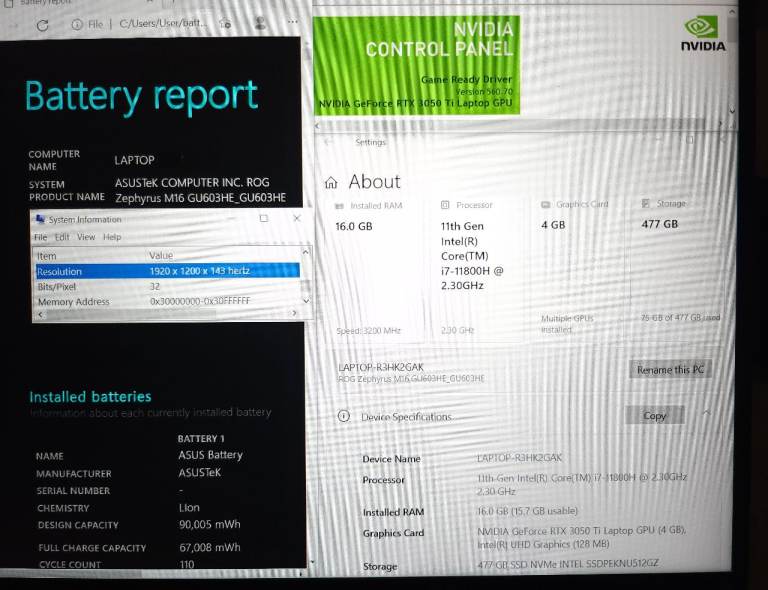Maximize the Settings window
The width and height of the screenshot is (768, 590).
coord(690,140)
